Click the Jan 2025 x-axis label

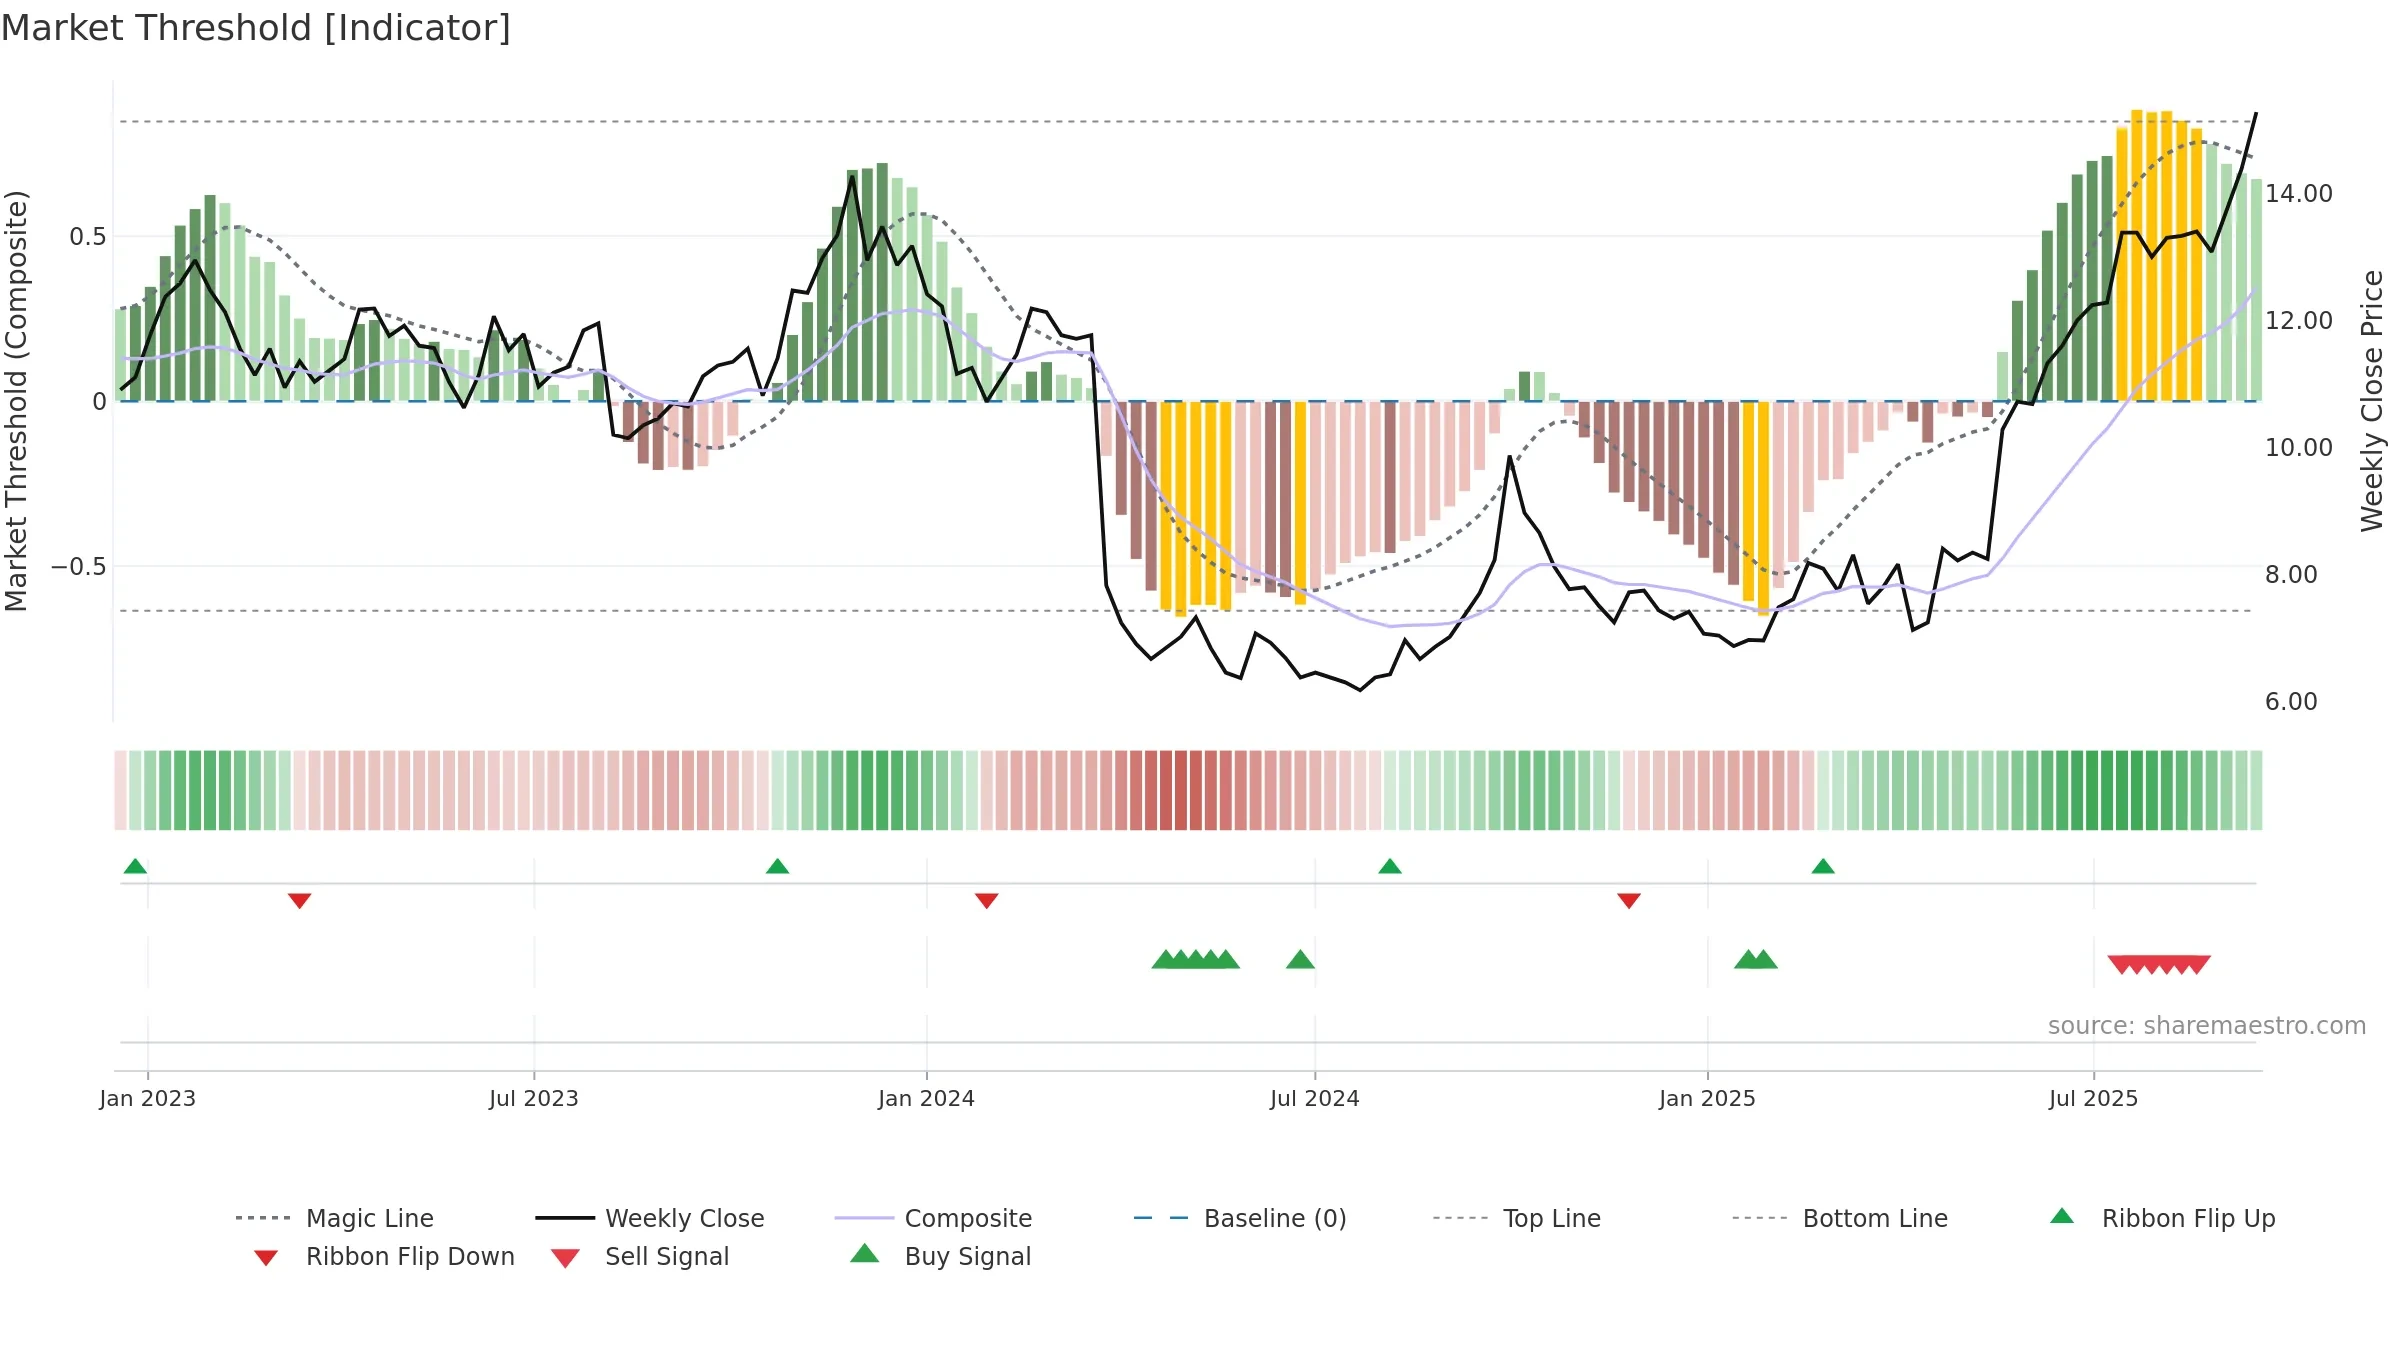1708,1098
